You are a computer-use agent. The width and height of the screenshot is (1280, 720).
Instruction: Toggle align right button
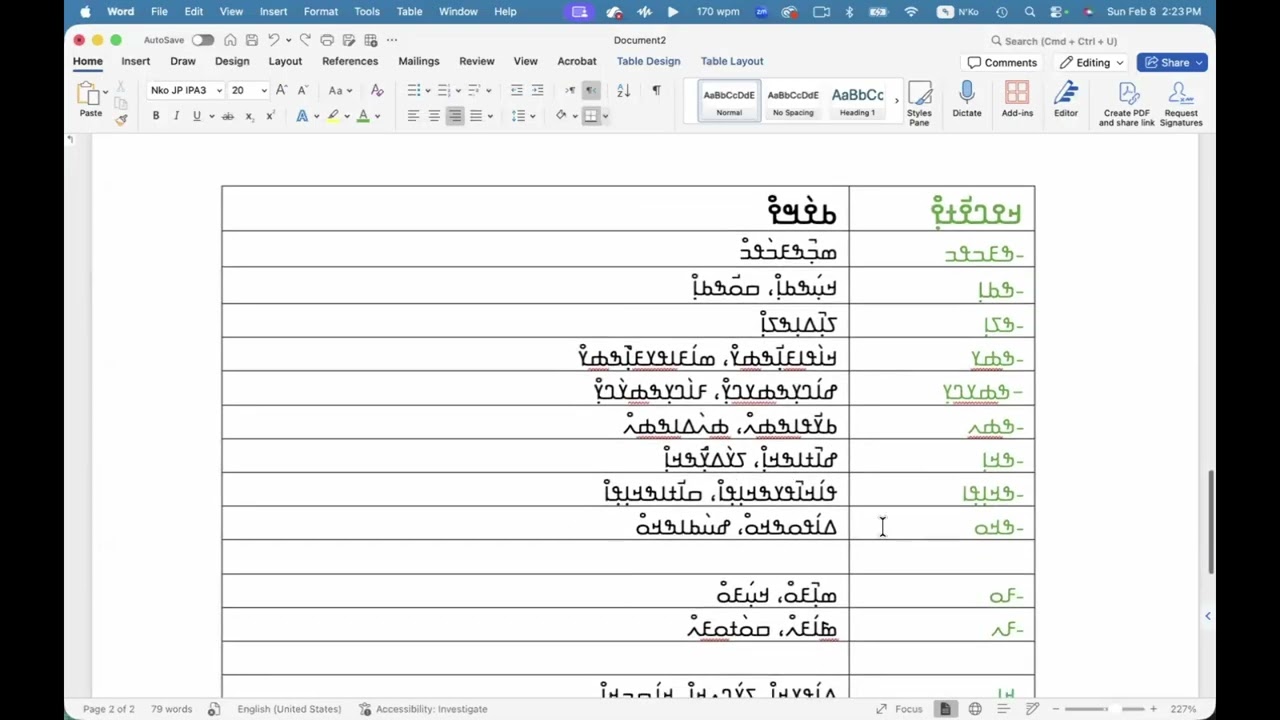455,116
